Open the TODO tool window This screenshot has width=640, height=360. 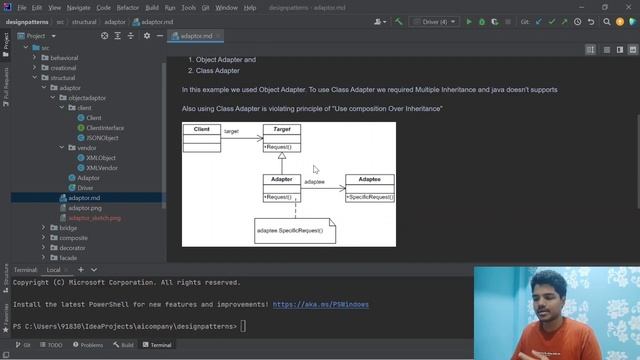click(x=51, y=345)
